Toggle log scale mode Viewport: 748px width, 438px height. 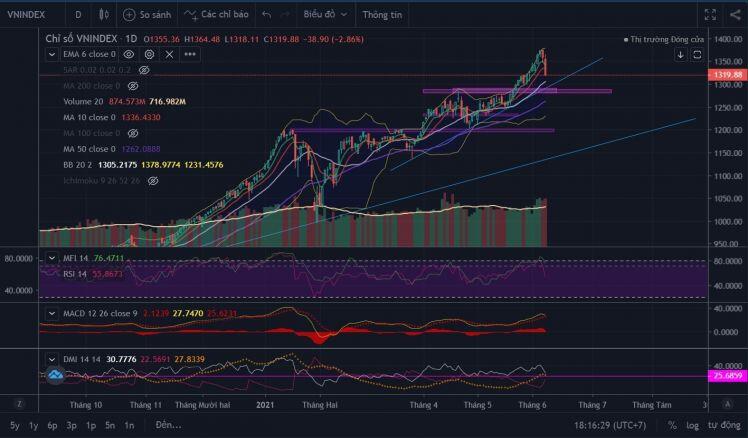693,425
